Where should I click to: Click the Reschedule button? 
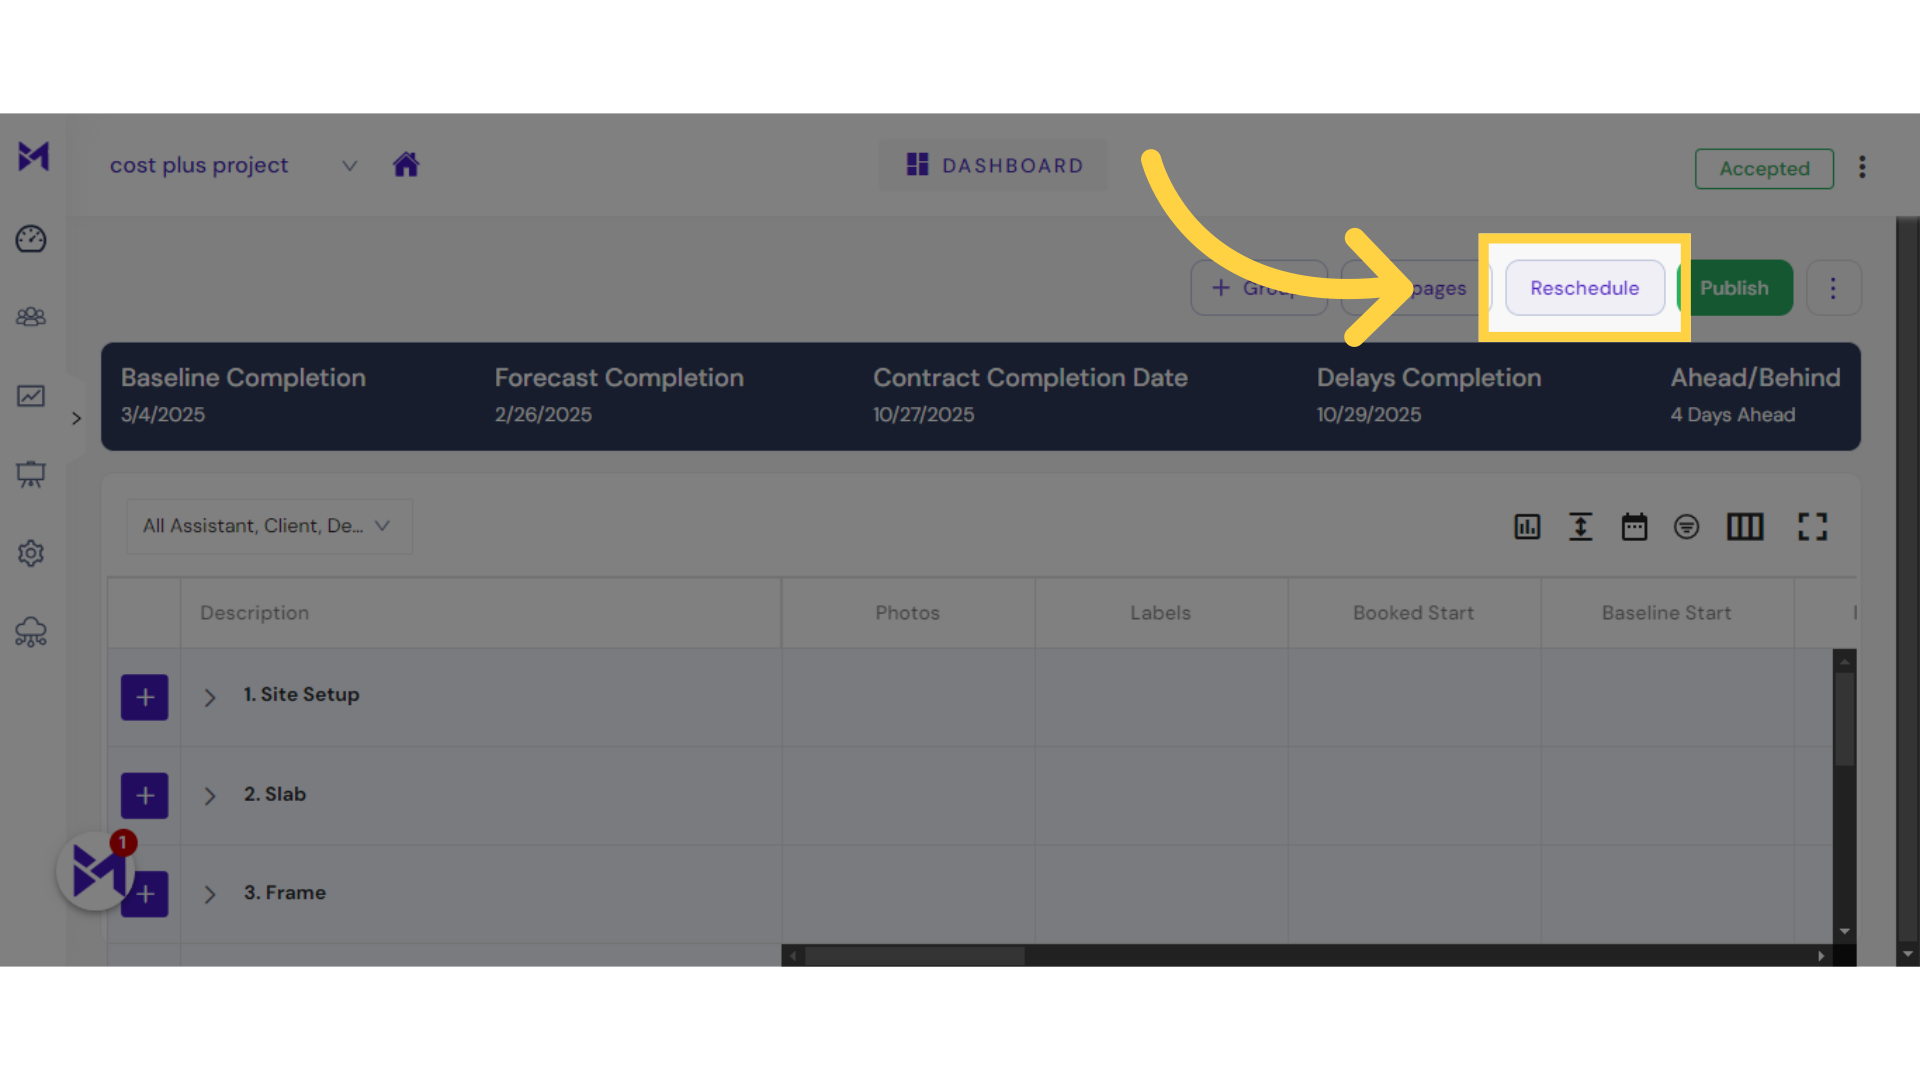1584,286
